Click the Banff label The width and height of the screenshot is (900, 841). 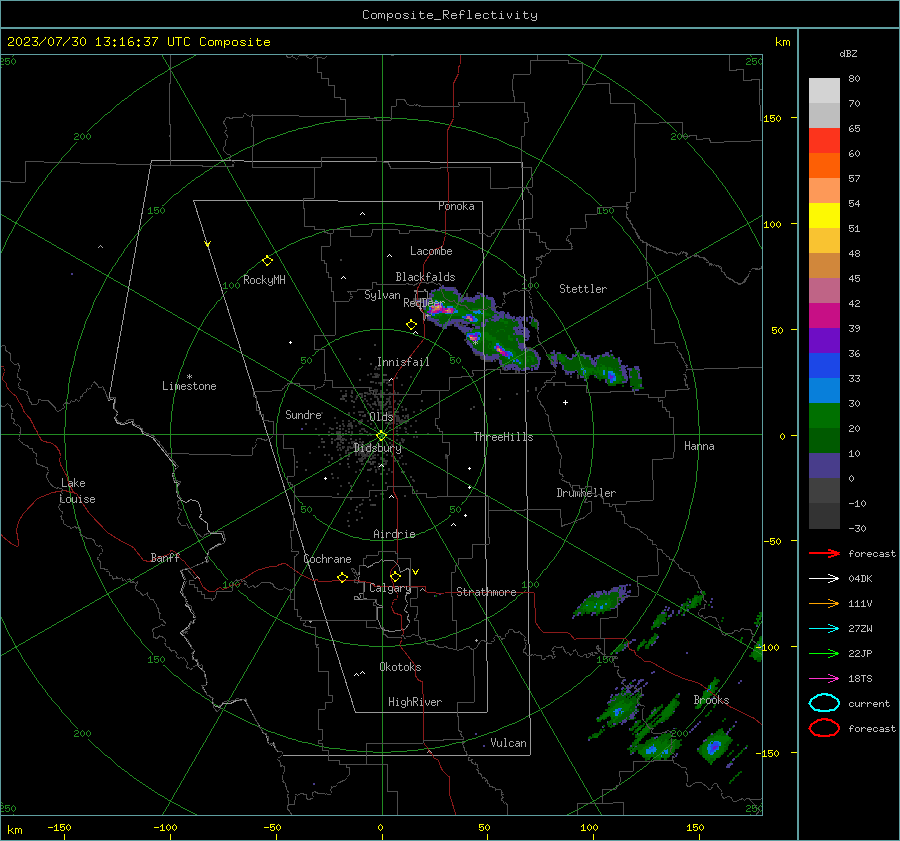pyautogui.click(x=165, y=557)
